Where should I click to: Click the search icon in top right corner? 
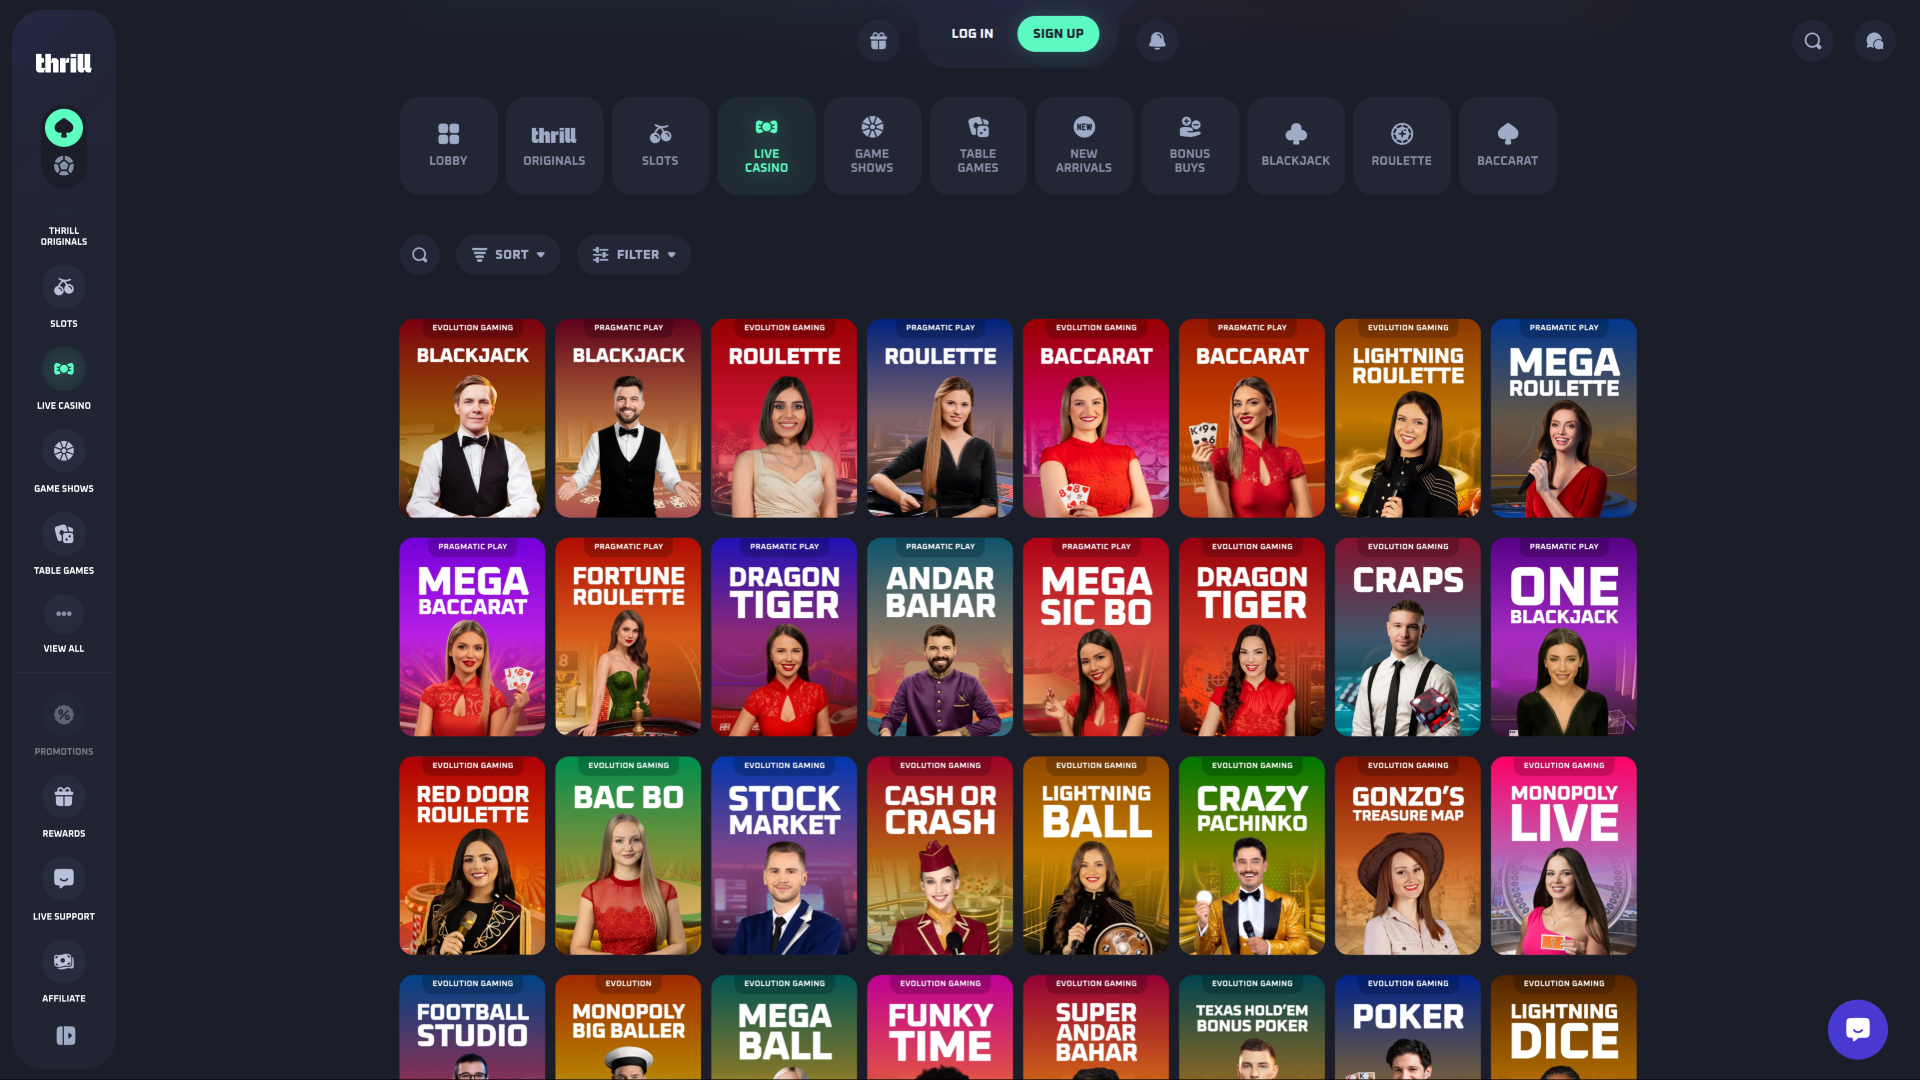pyautogui.click(x=1812, y=41)
